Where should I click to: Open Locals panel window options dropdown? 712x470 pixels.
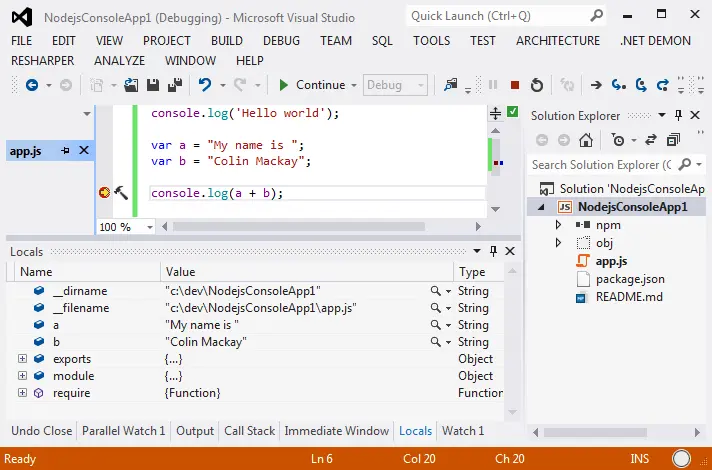click(477, 251)
